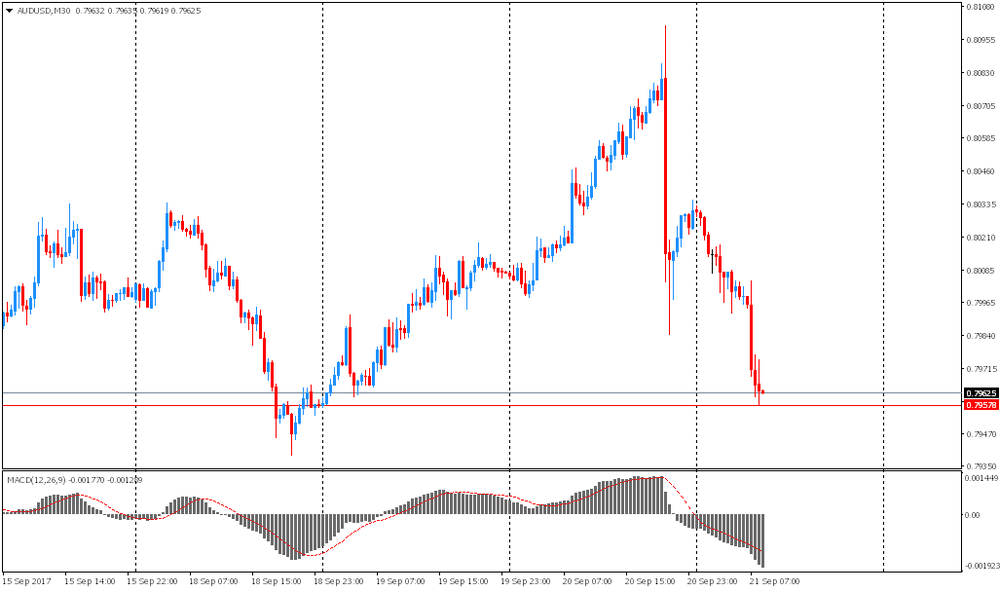Click the 15 Sep 2017 time label

click(x=27, y=581)
